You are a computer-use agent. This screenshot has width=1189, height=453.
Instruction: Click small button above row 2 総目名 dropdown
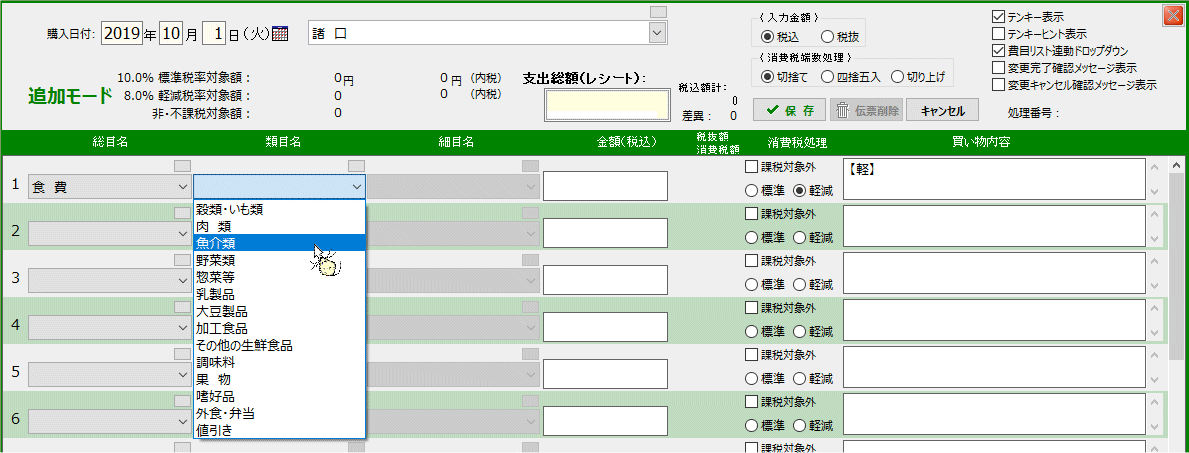click(183, 212)
